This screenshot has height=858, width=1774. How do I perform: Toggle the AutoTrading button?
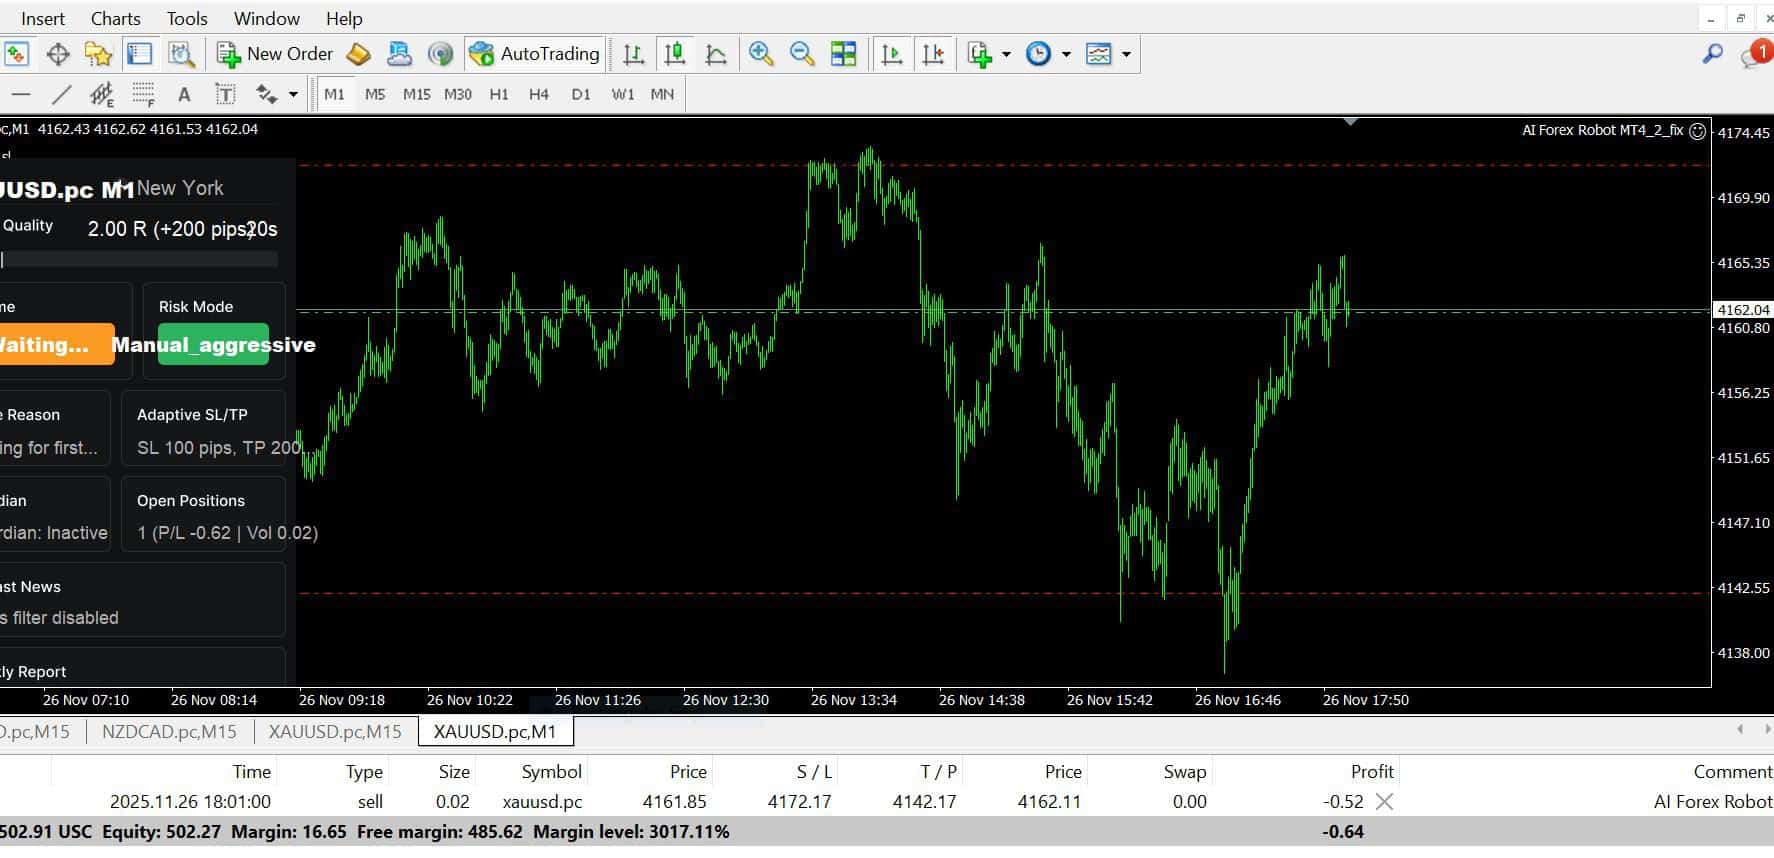535,54
